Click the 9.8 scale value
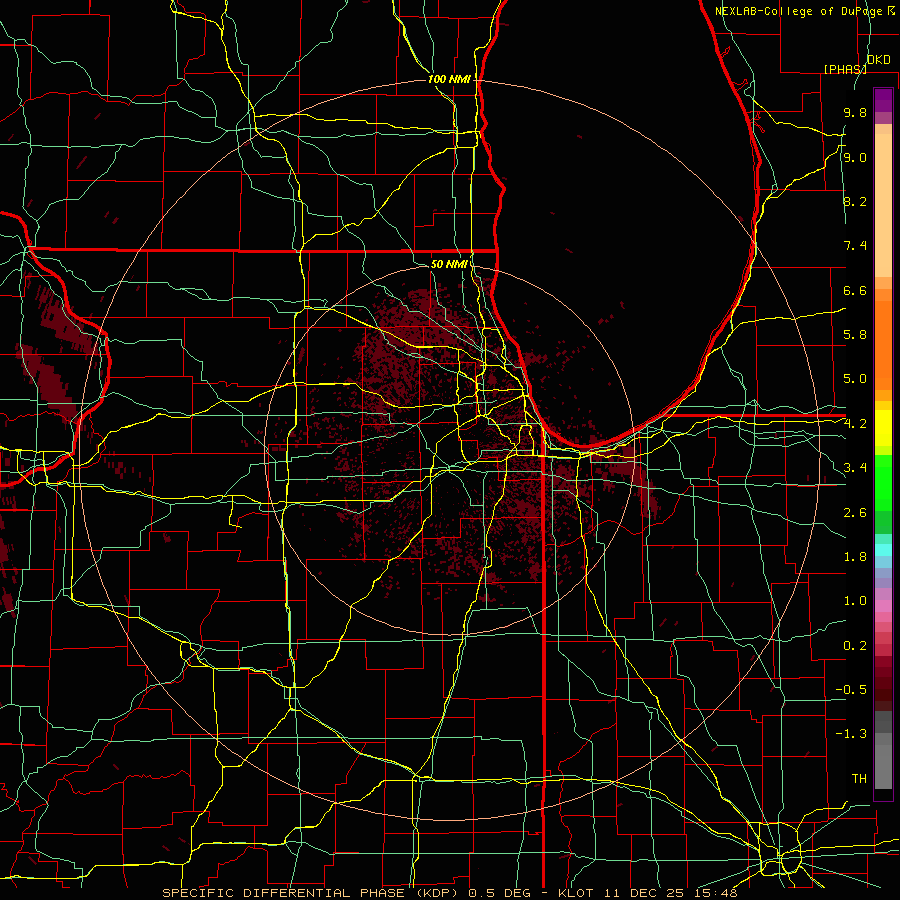This screenshot has width=900, height=900. pos(855,112)
